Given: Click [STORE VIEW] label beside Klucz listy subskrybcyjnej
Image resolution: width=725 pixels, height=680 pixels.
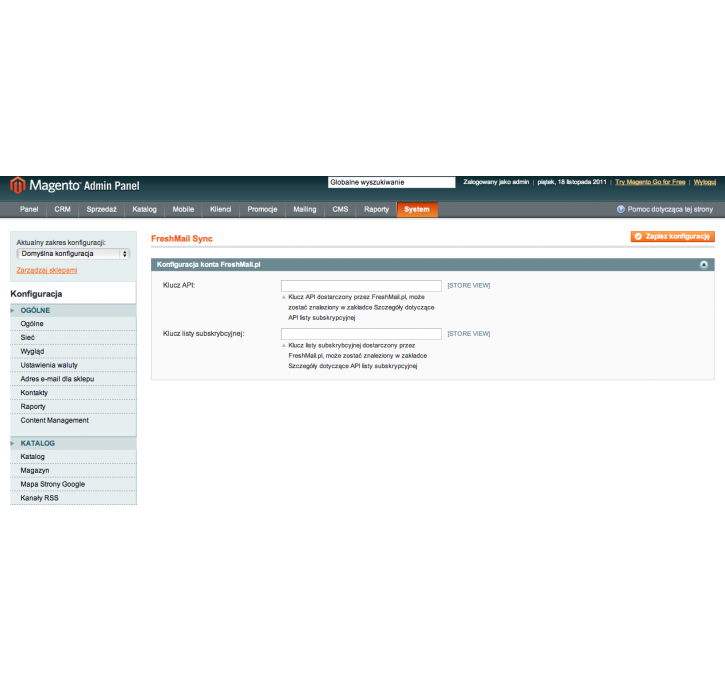Looking at the screenshot, I should [469, 334].
